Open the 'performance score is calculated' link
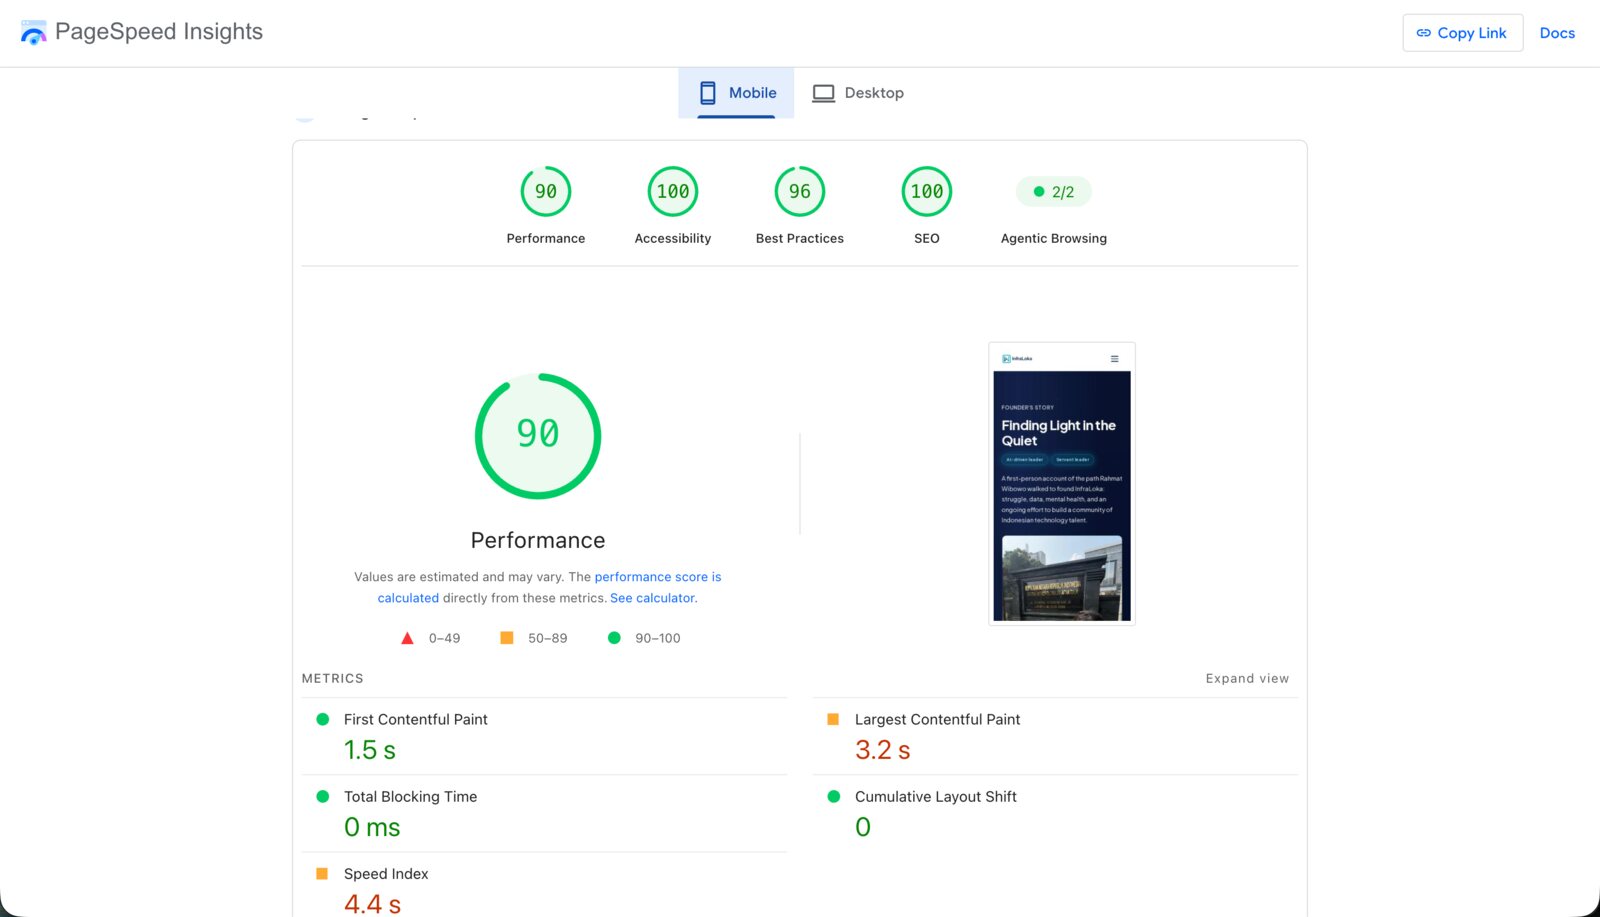 tap(549, 587)
